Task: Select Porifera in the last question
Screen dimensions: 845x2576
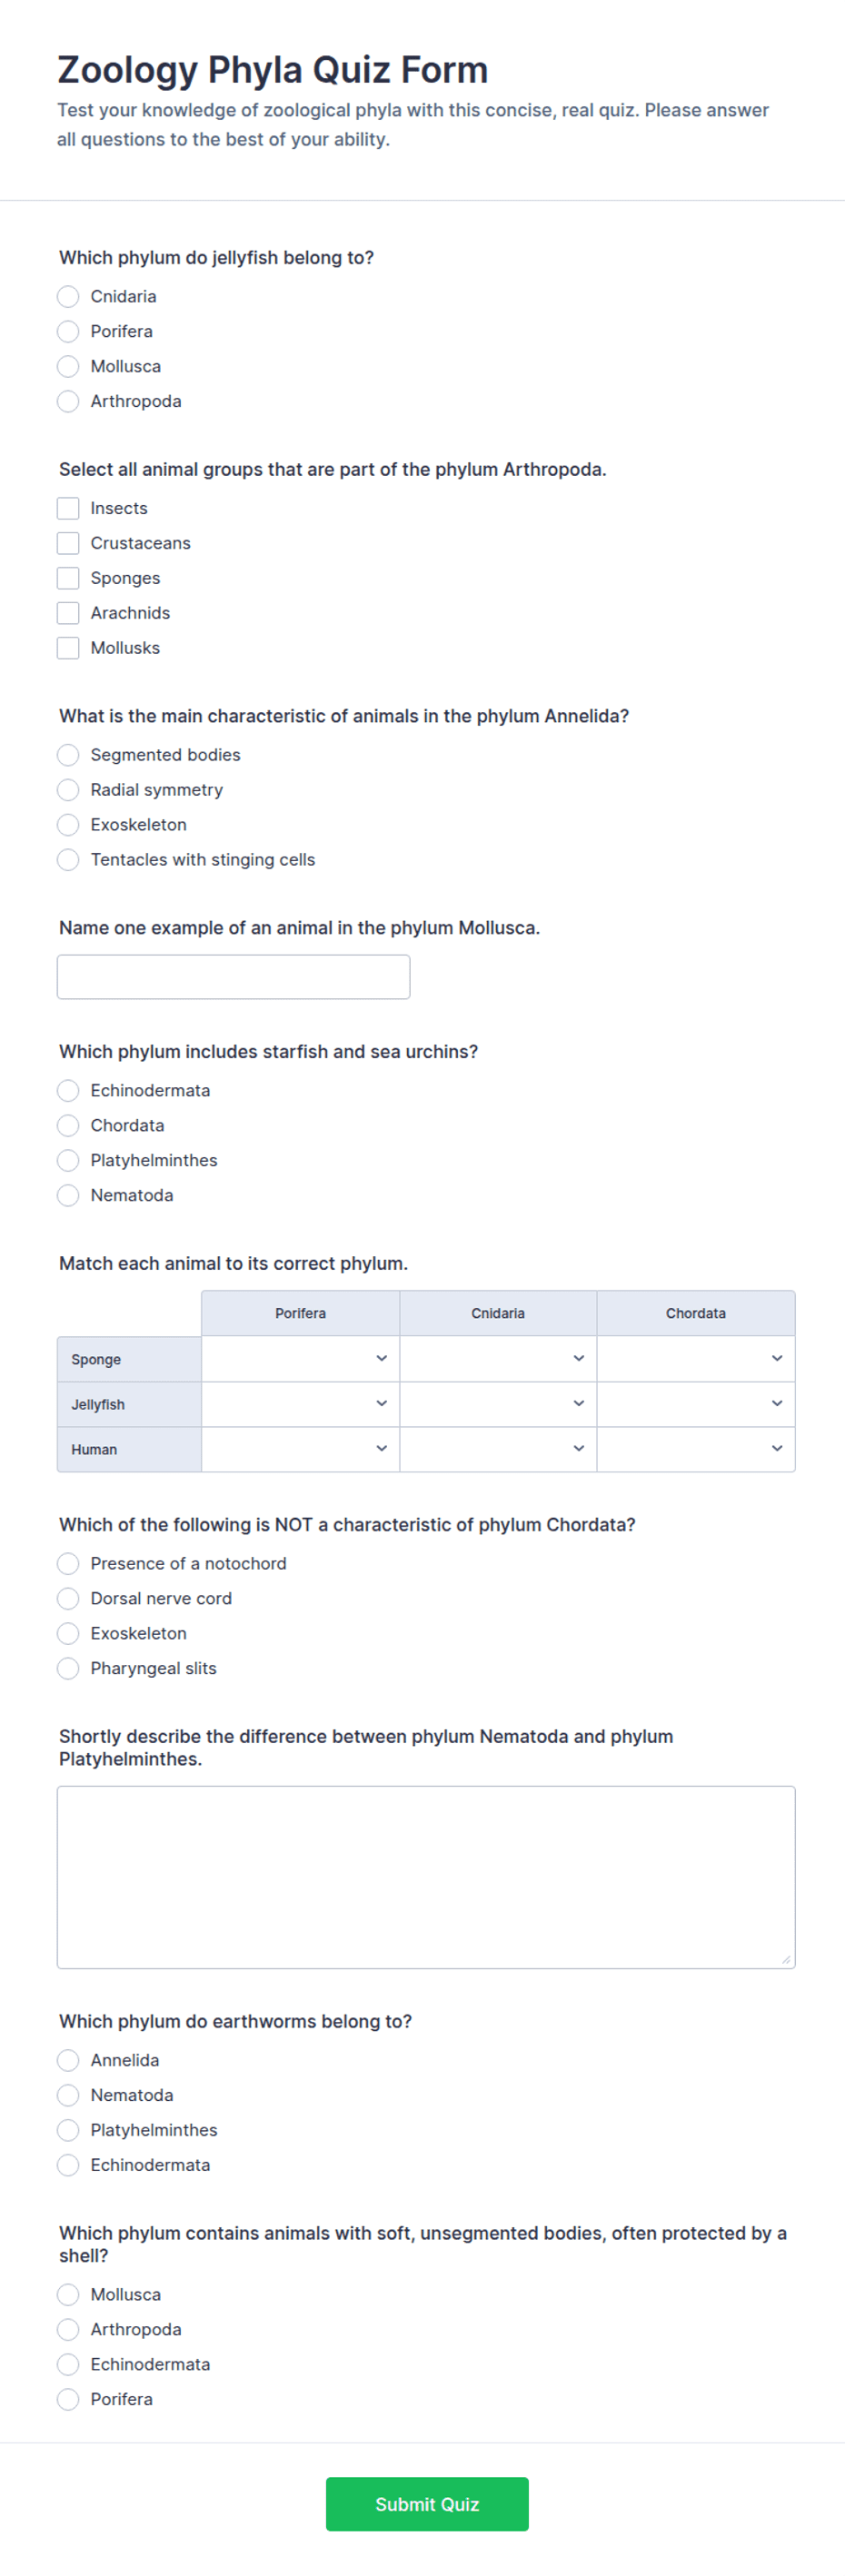Action: click(68, 2400)
